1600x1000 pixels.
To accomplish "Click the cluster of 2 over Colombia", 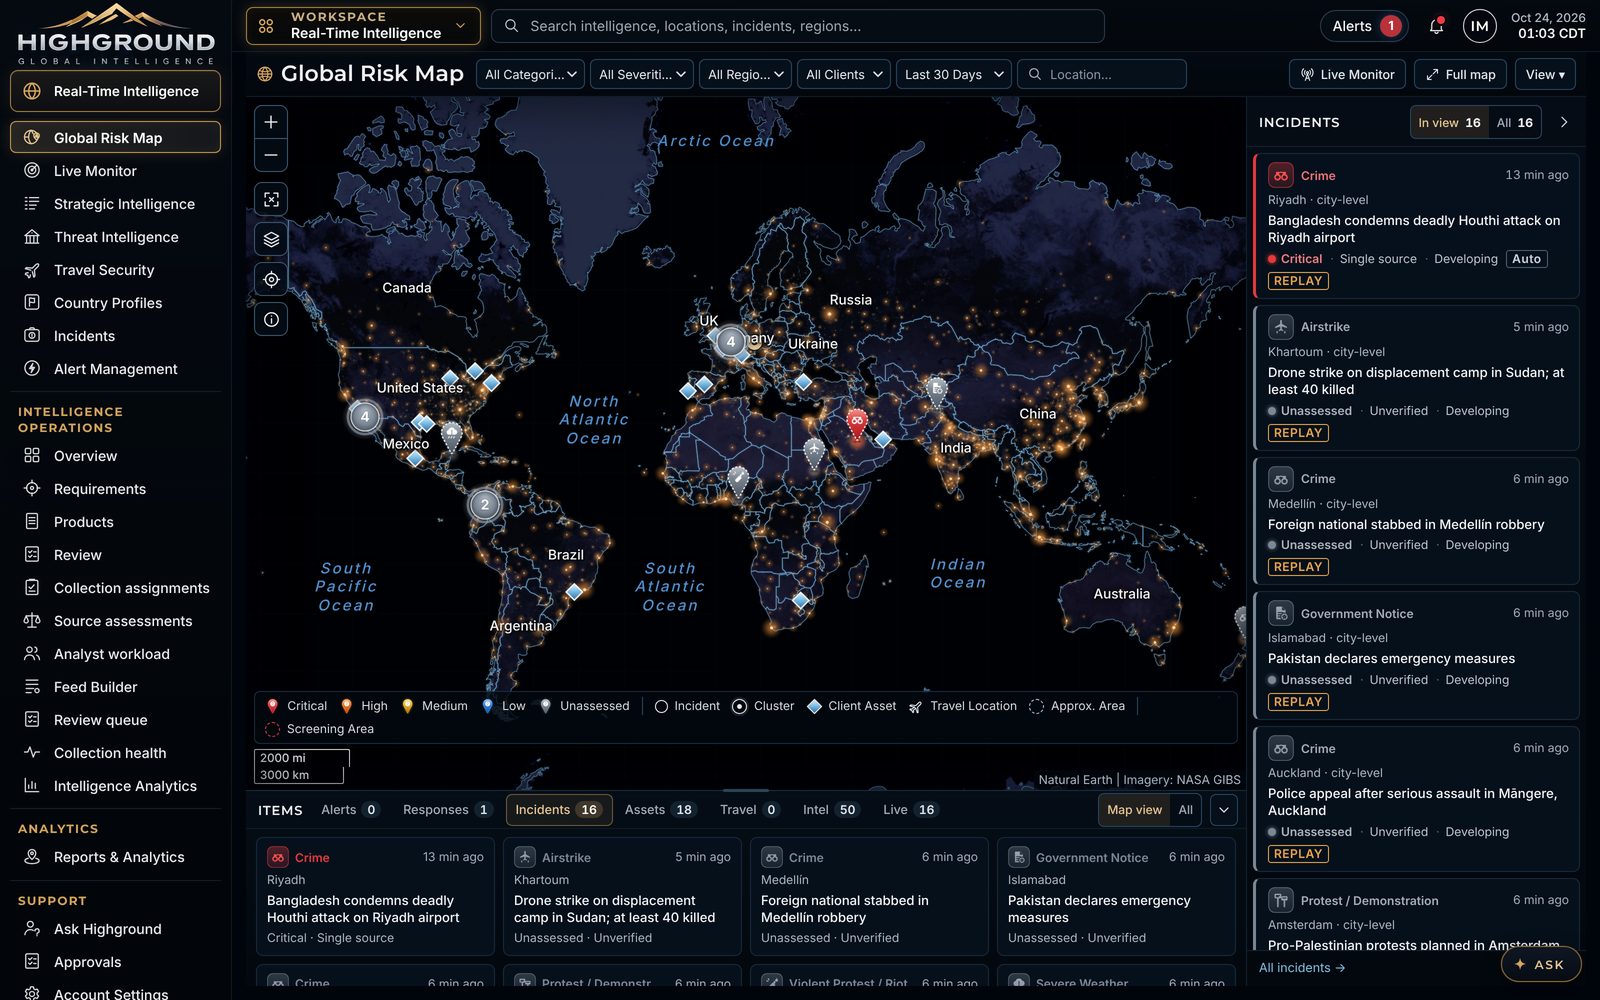I will pyautogui.click(x=485, y=504).
